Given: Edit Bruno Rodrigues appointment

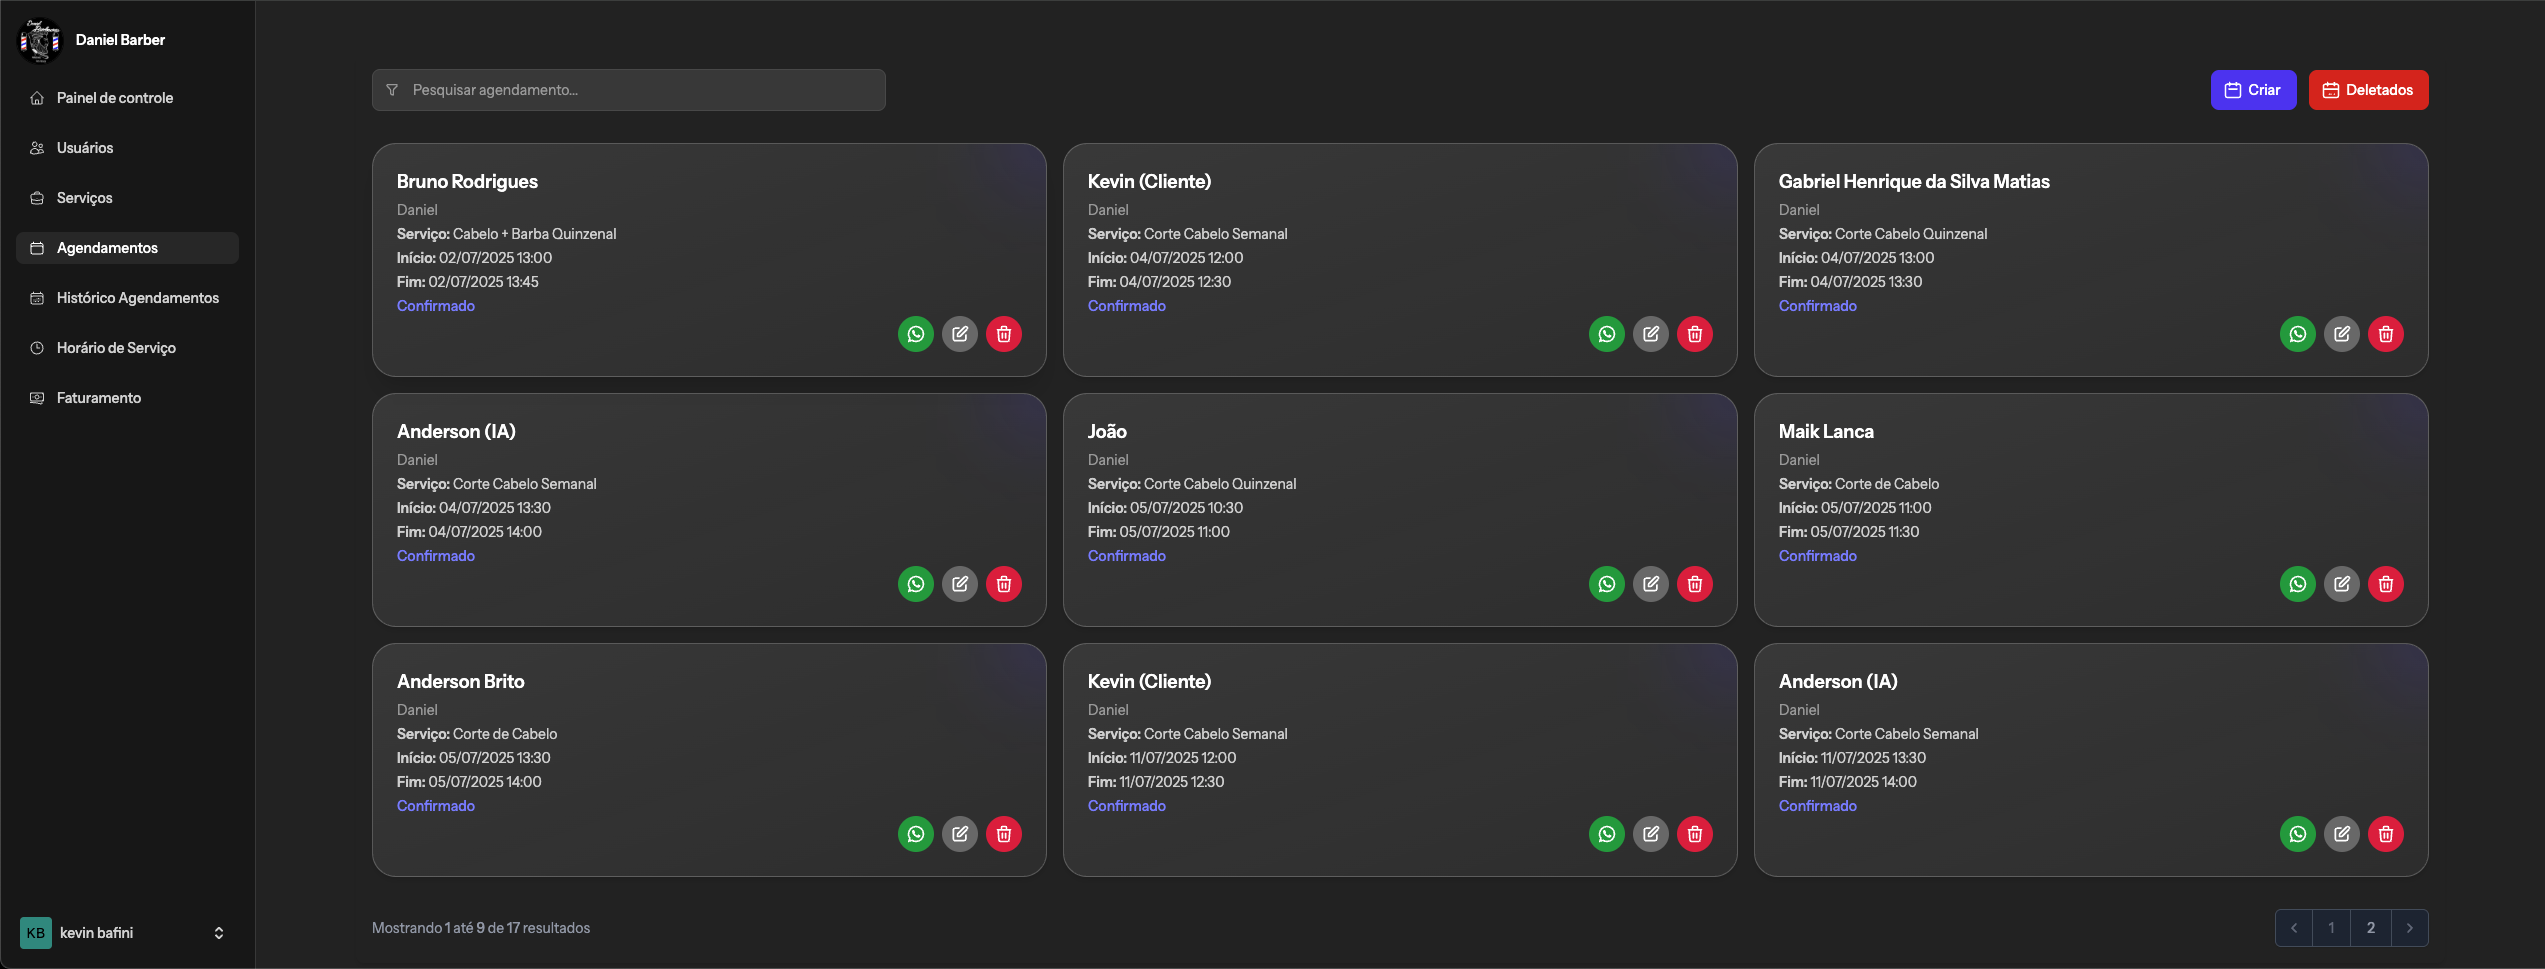Looking at the screenshot, I should point(959,334).
